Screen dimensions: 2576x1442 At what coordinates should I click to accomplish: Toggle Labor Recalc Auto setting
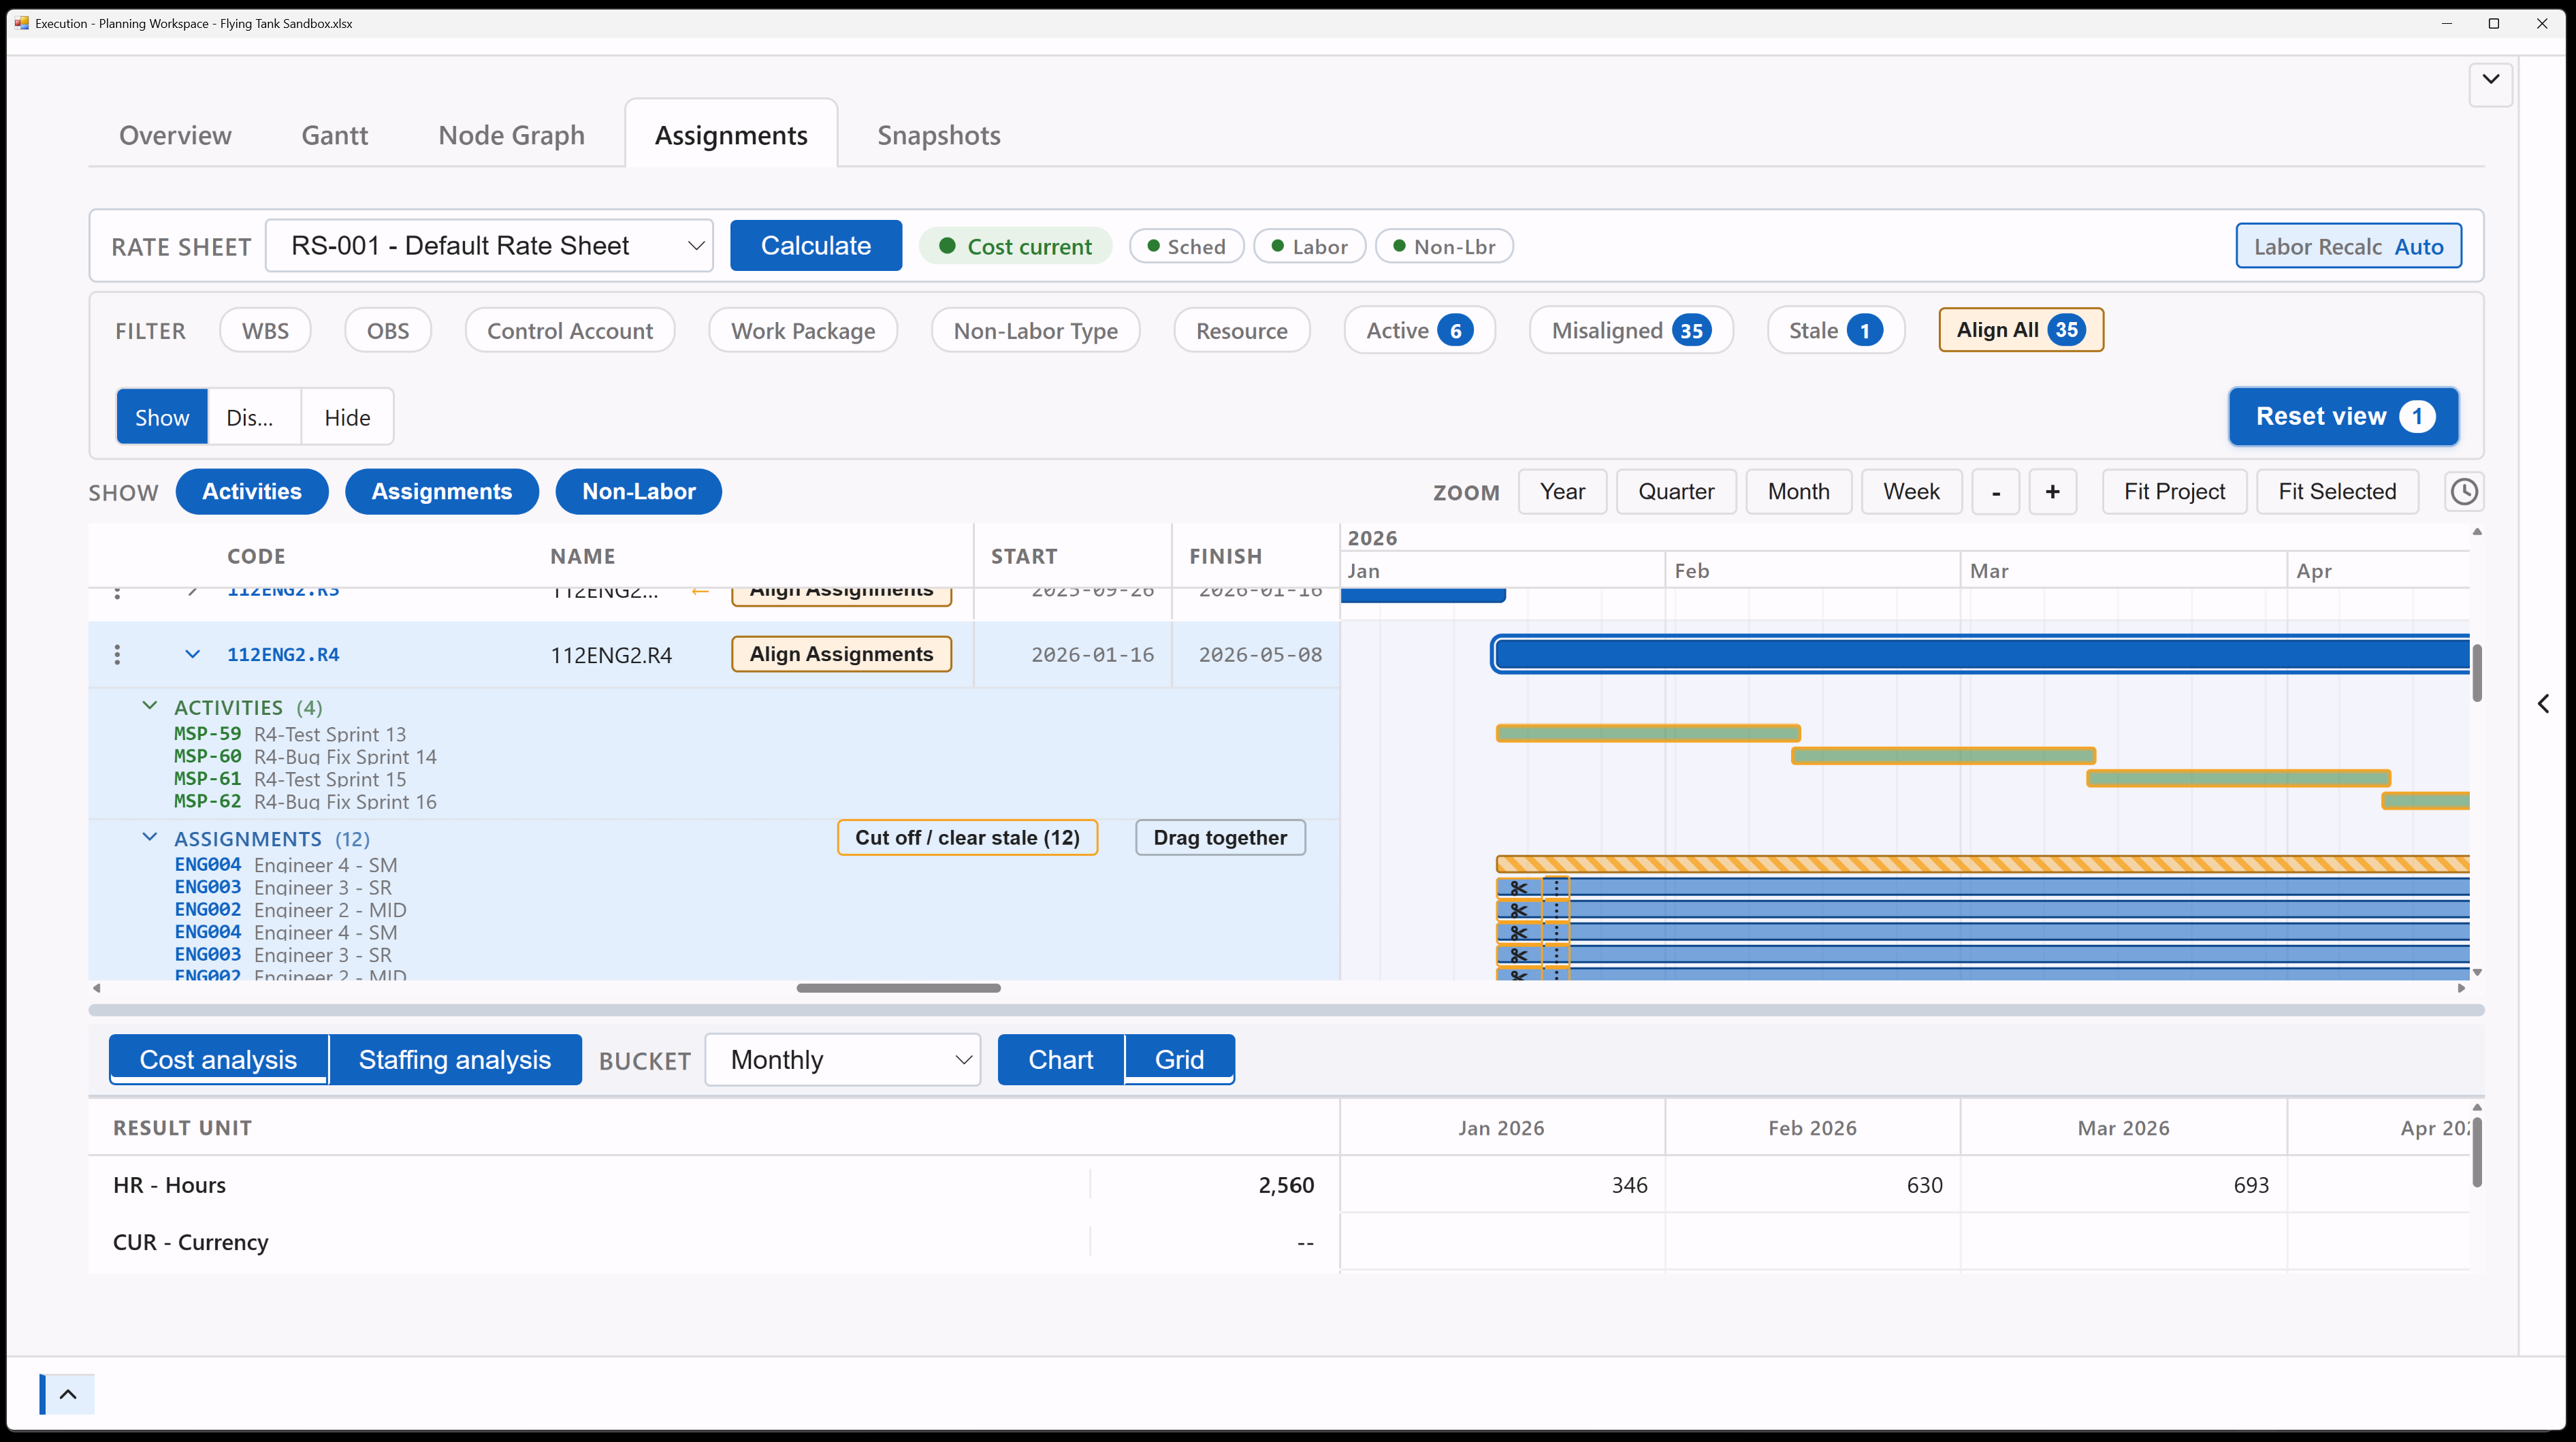2348,246
